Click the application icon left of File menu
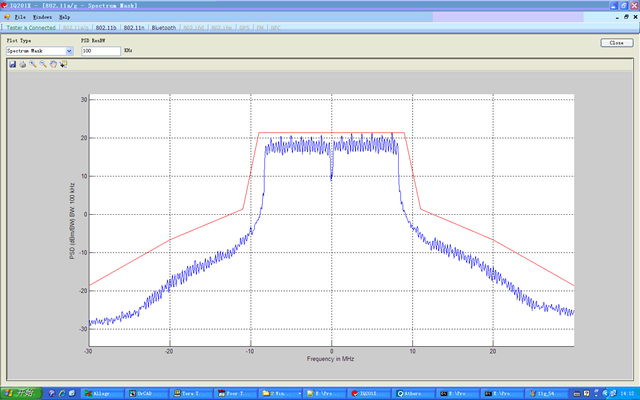The width and height of the screenshot is (640, 400). coord(7,17)
